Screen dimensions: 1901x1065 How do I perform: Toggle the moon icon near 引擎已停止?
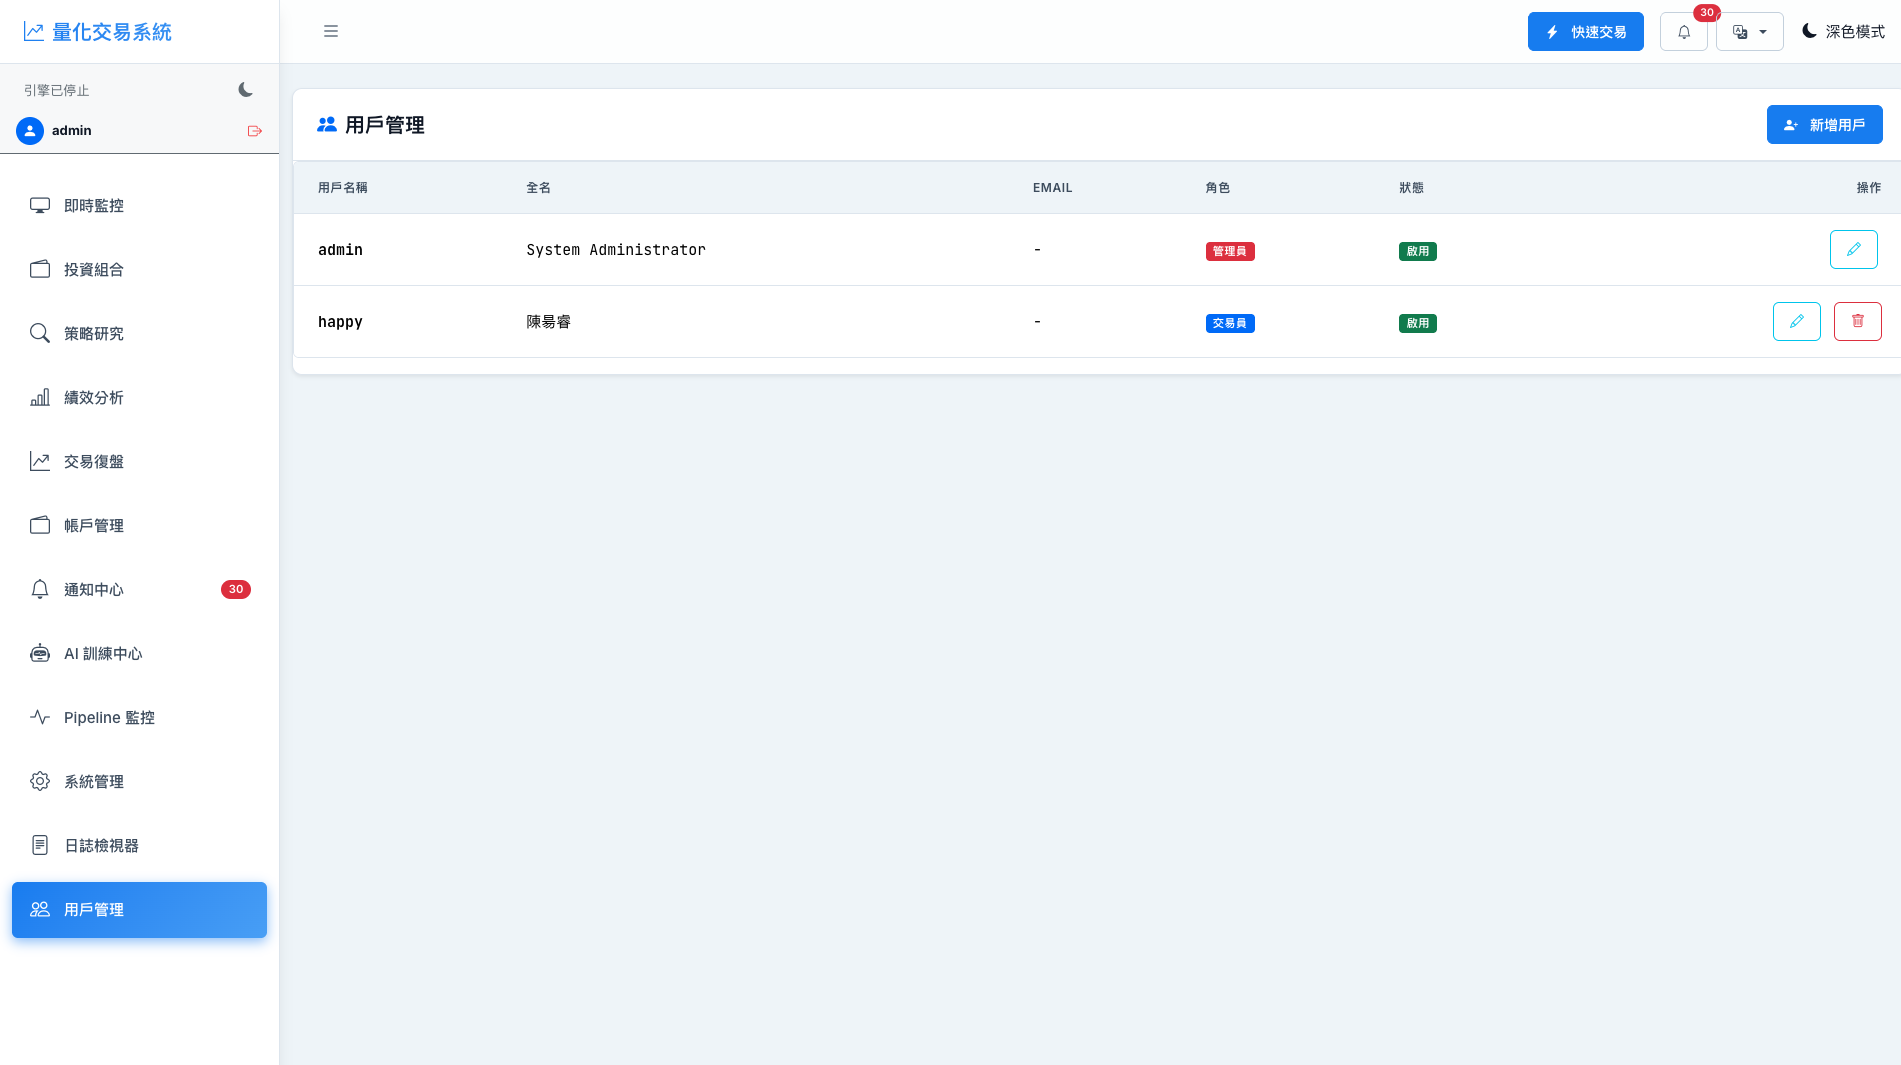pos(245,90)
